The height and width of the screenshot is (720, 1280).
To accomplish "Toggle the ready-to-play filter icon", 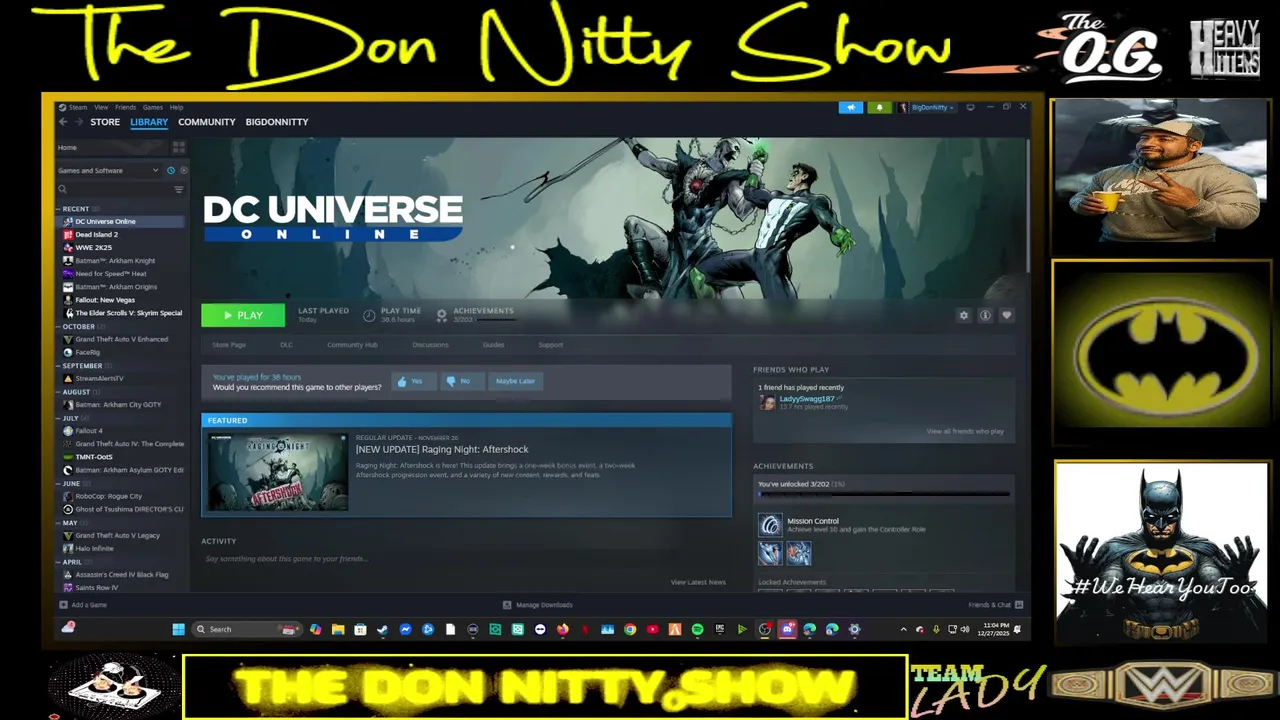I will pyautogui.click(x=183, y=170).
